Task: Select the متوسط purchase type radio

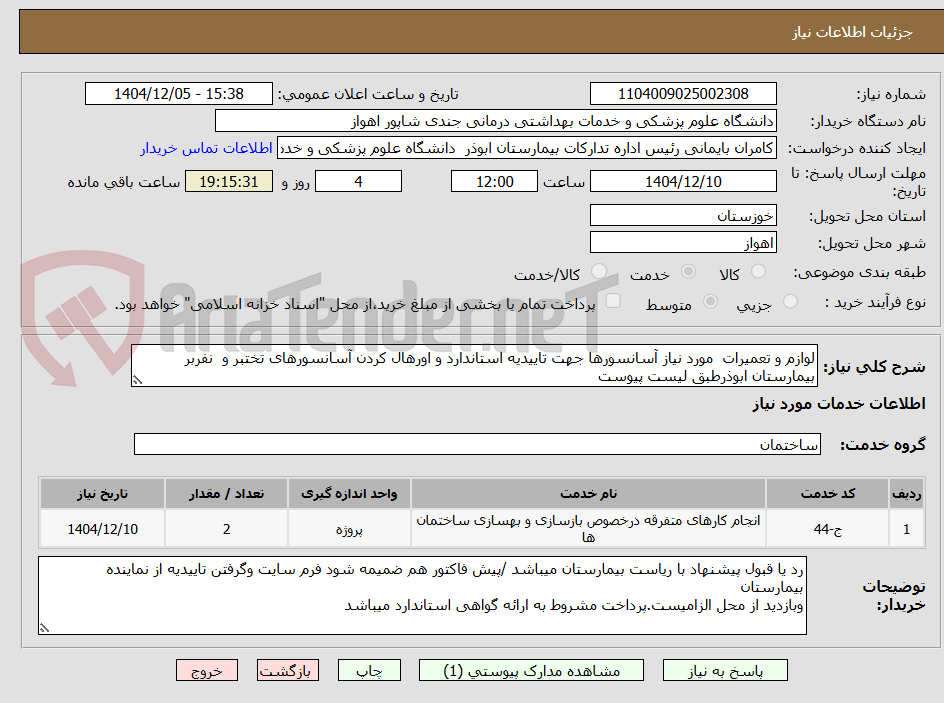Action: tap(710, 302)
